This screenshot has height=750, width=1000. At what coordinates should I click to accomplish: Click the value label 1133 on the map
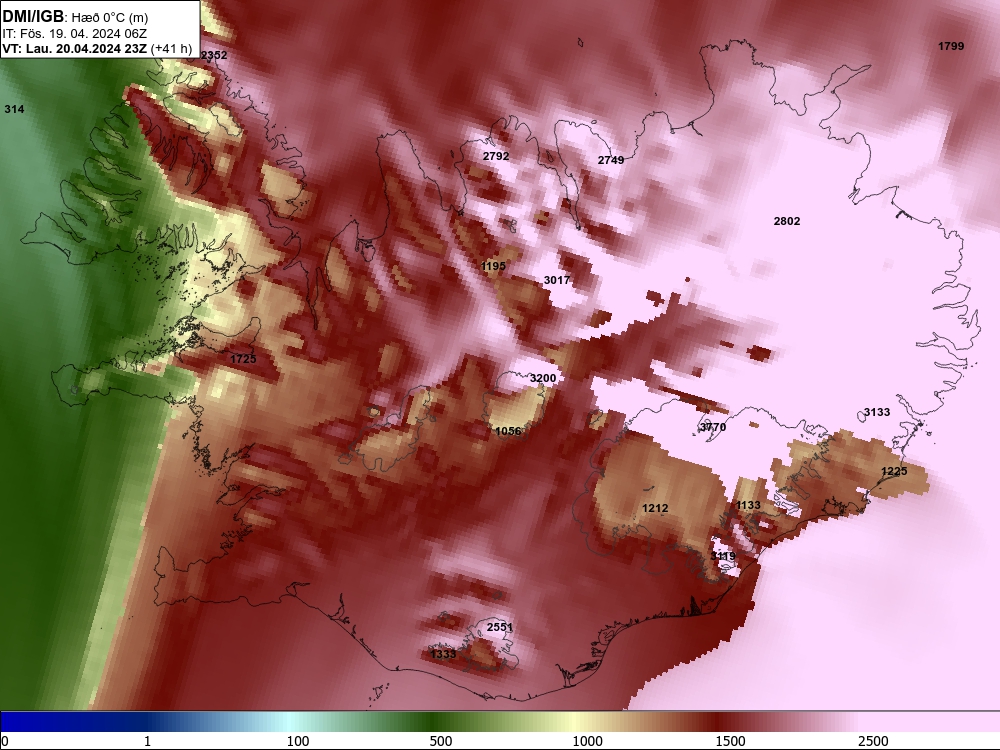tap(748, 505)
